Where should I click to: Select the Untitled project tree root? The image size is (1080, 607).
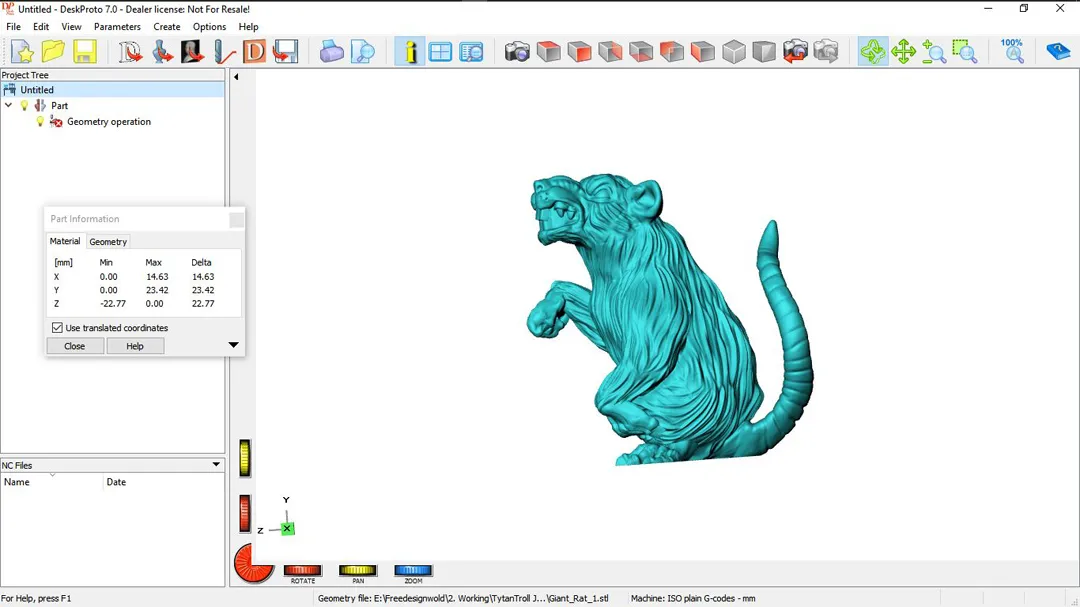point(37,90)
